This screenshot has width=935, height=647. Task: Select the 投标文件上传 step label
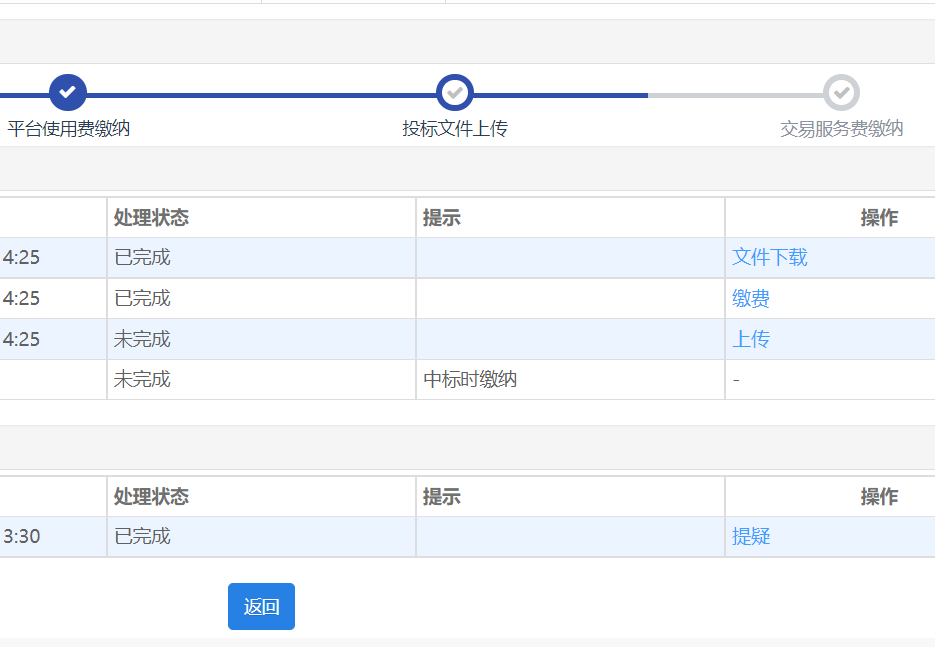455,129
